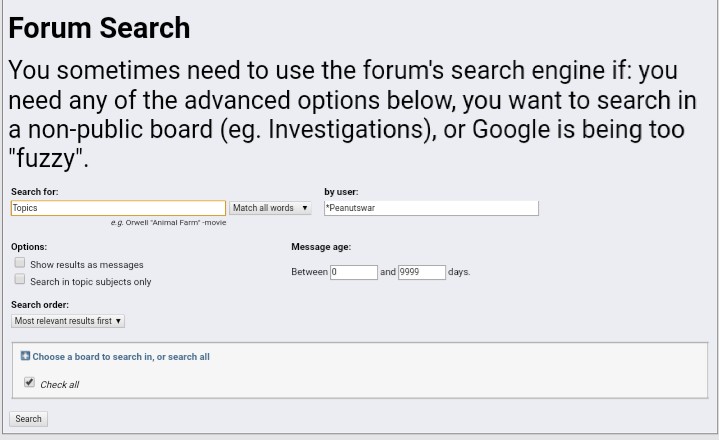Click the by user input field
Viewport: 719px width, 440px height.
(431, 208)
